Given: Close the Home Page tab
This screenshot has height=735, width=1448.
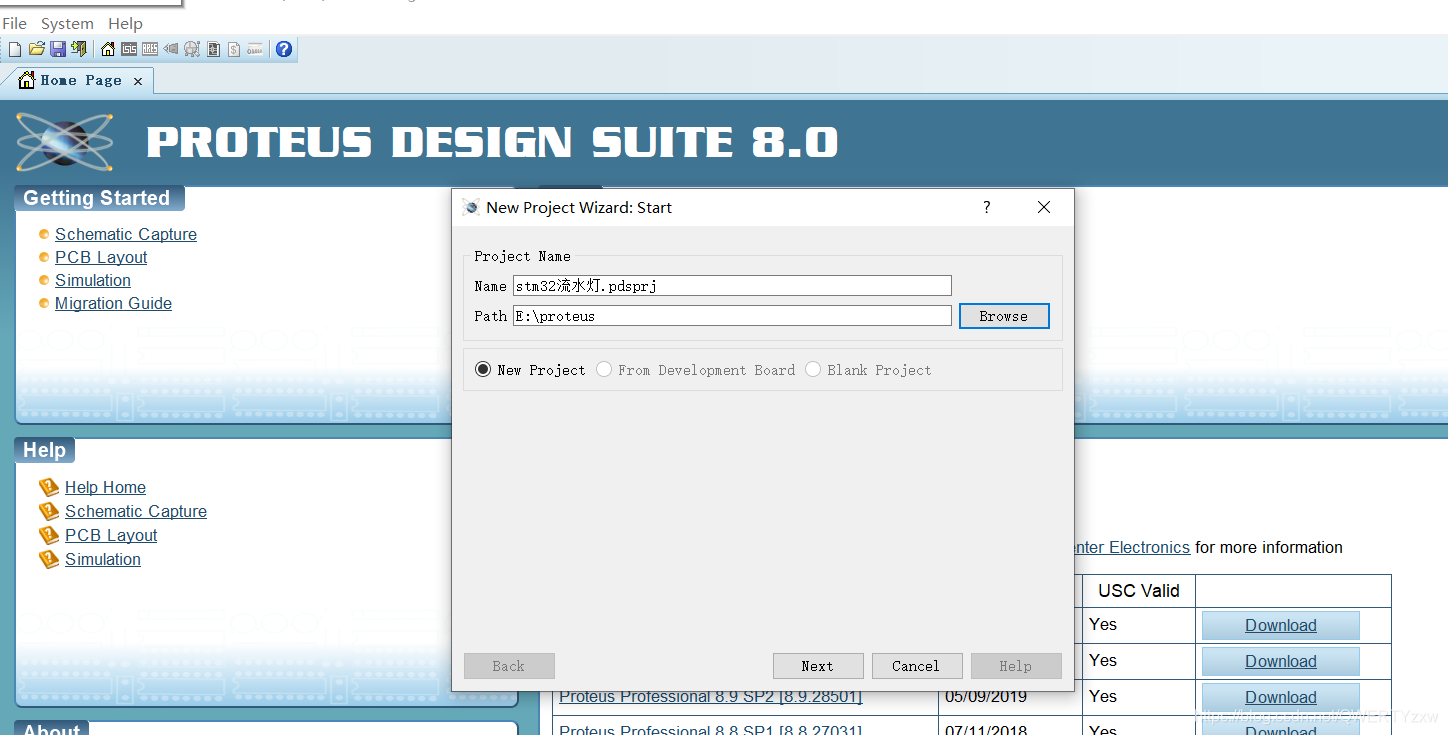Looking at the screenshot, I should [x=138, y=81].
